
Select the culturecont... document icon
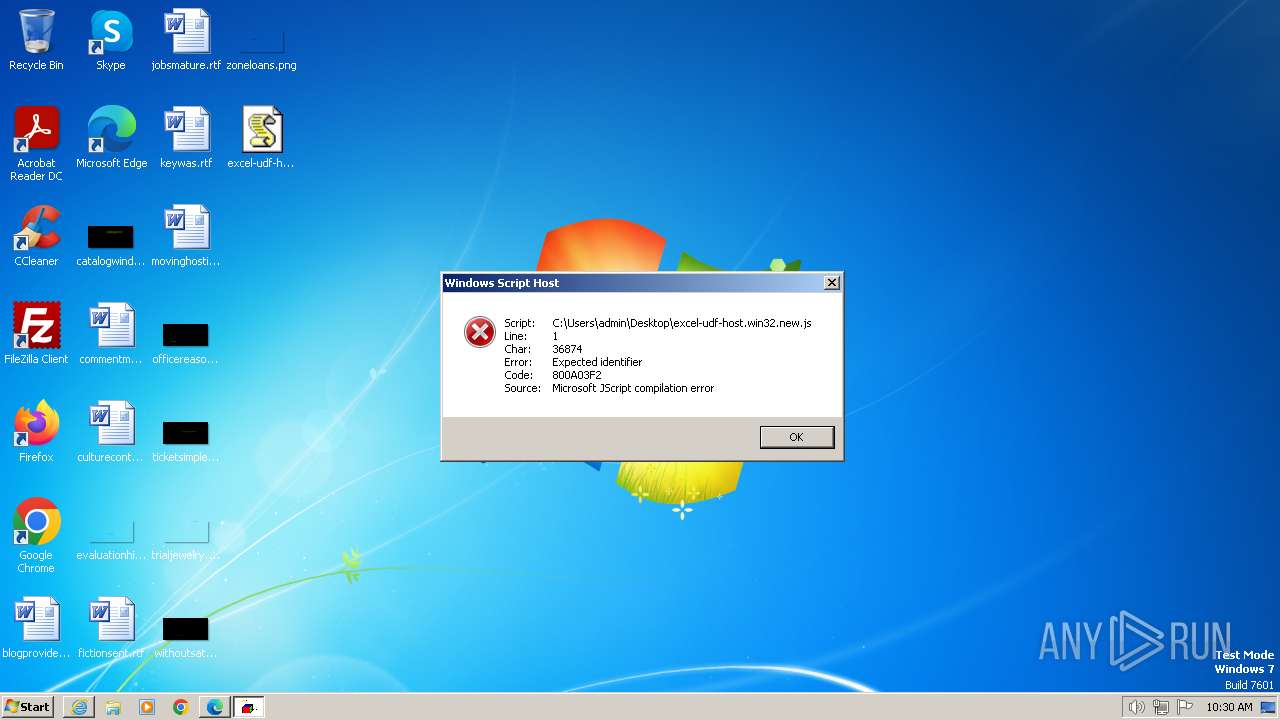click(x=111, y=432)
